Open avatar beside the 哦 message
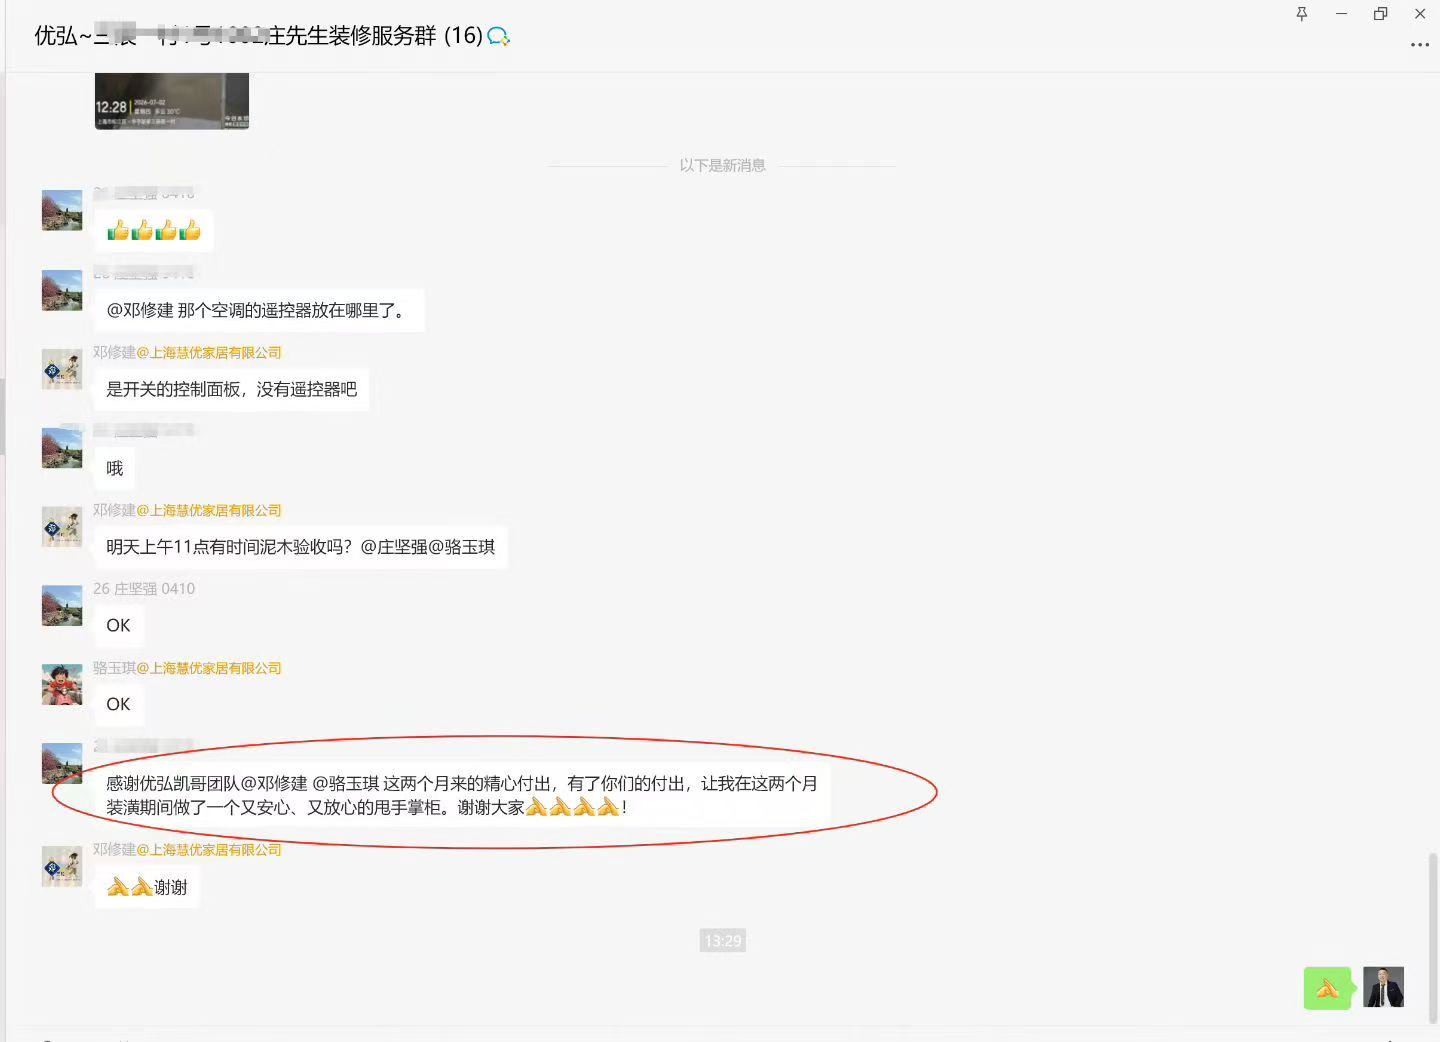The height and width of the screenshot is (1042, 1440). pyautogui.click(x=62, y=448)
